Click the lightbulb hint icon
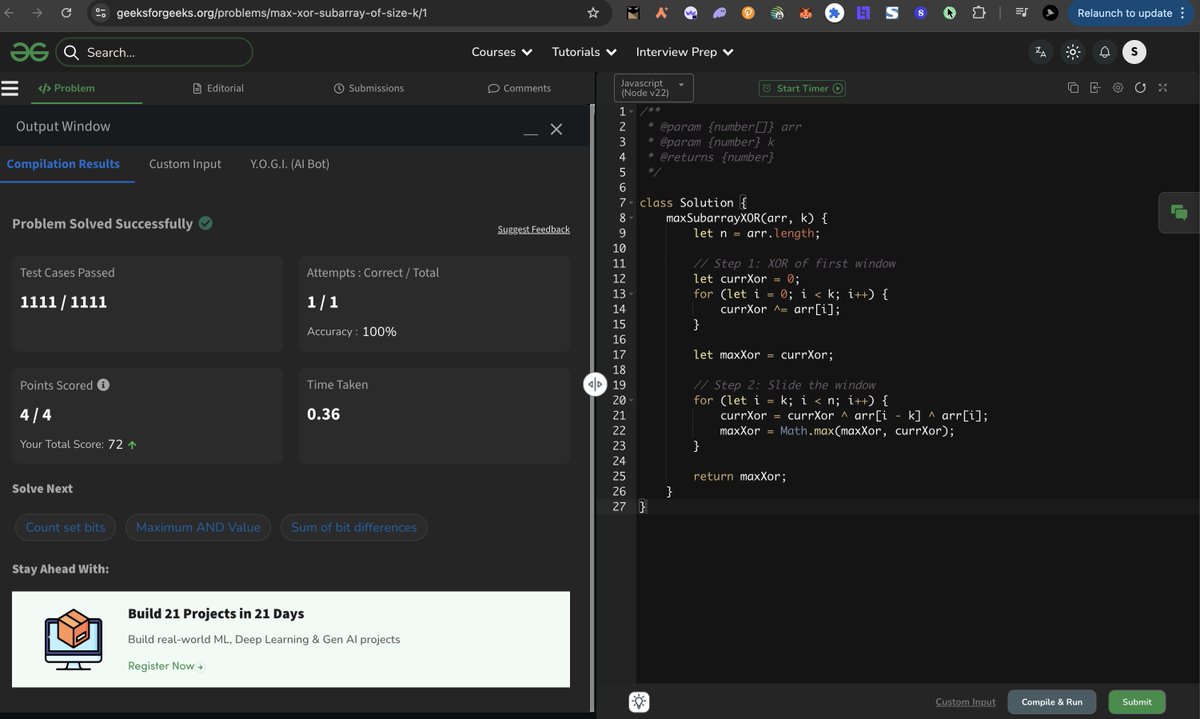Viewport: 1200px width, 719px height. pyautogui.click(x=640, y=702)
